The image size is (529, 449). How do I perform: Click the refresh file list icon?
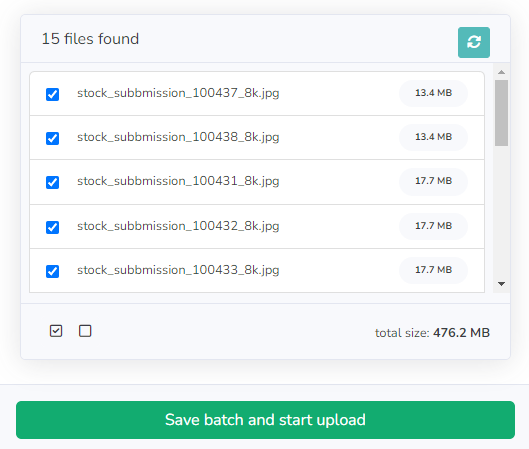474,43
